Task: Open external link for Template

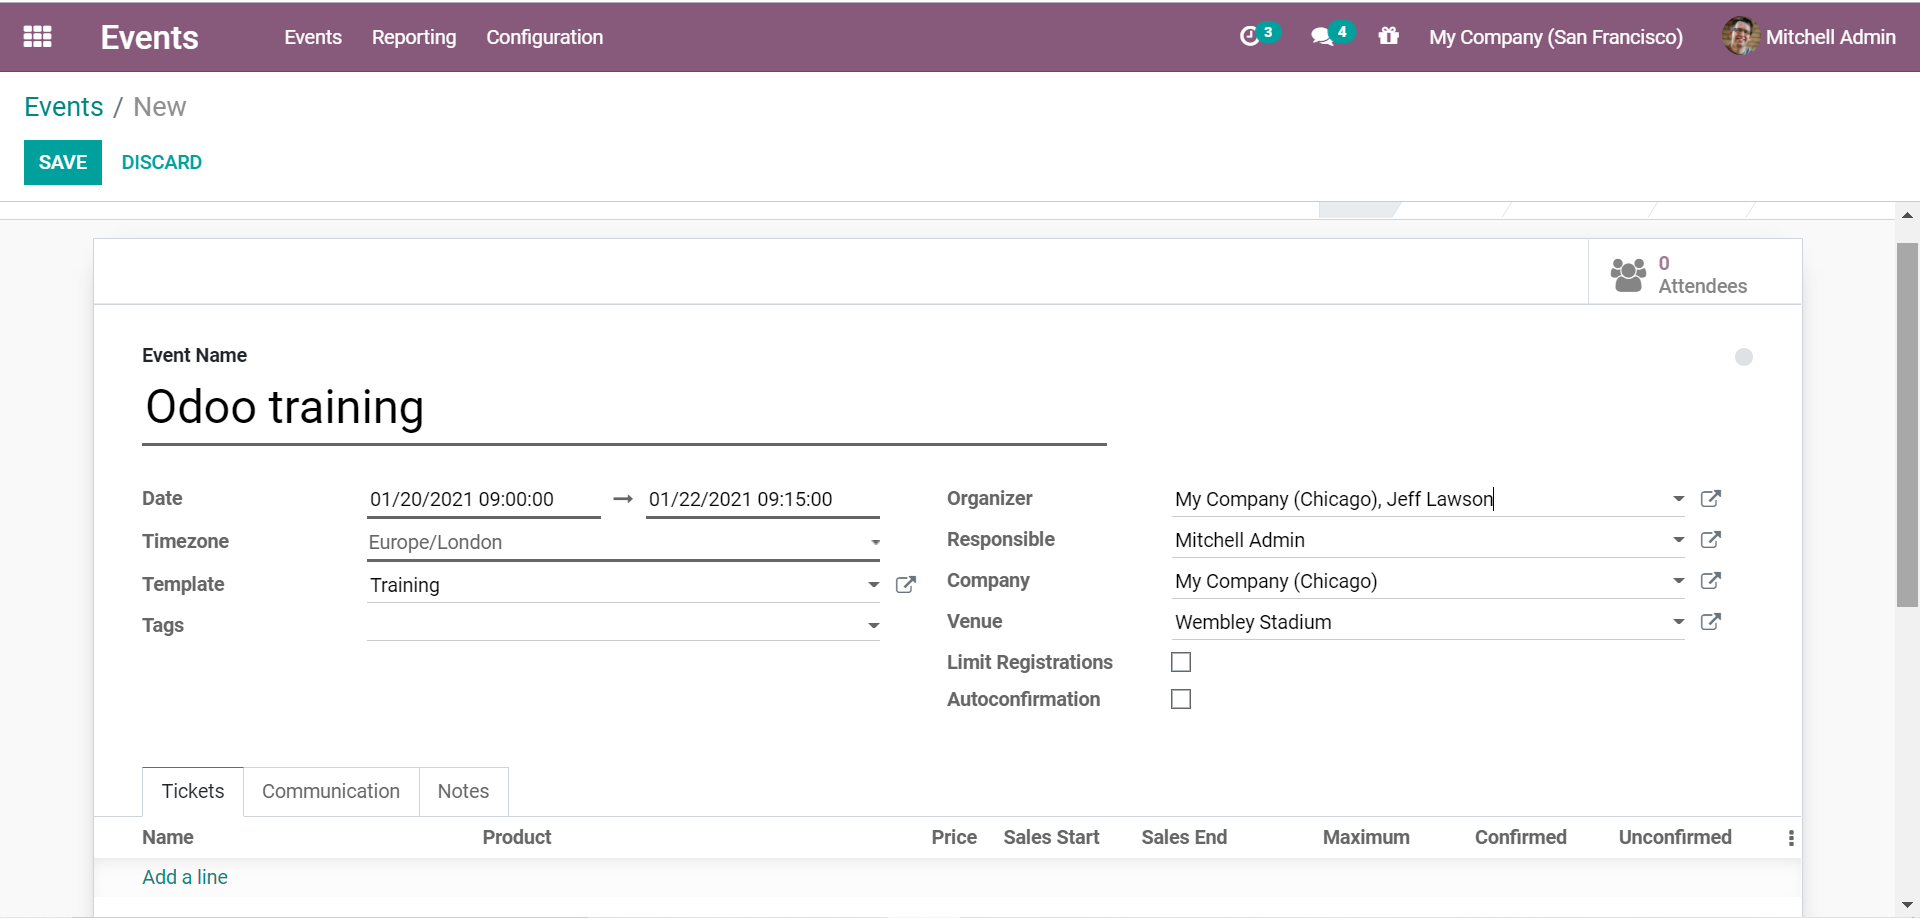Action: 906,585
